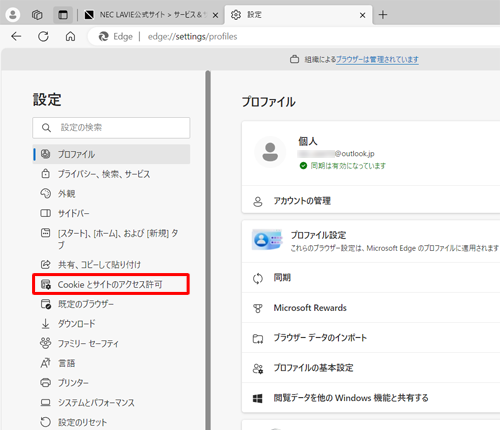Open 共有、コピーして貼り付け settings
The width and height of the screenshot is (500, 430).
111,265
